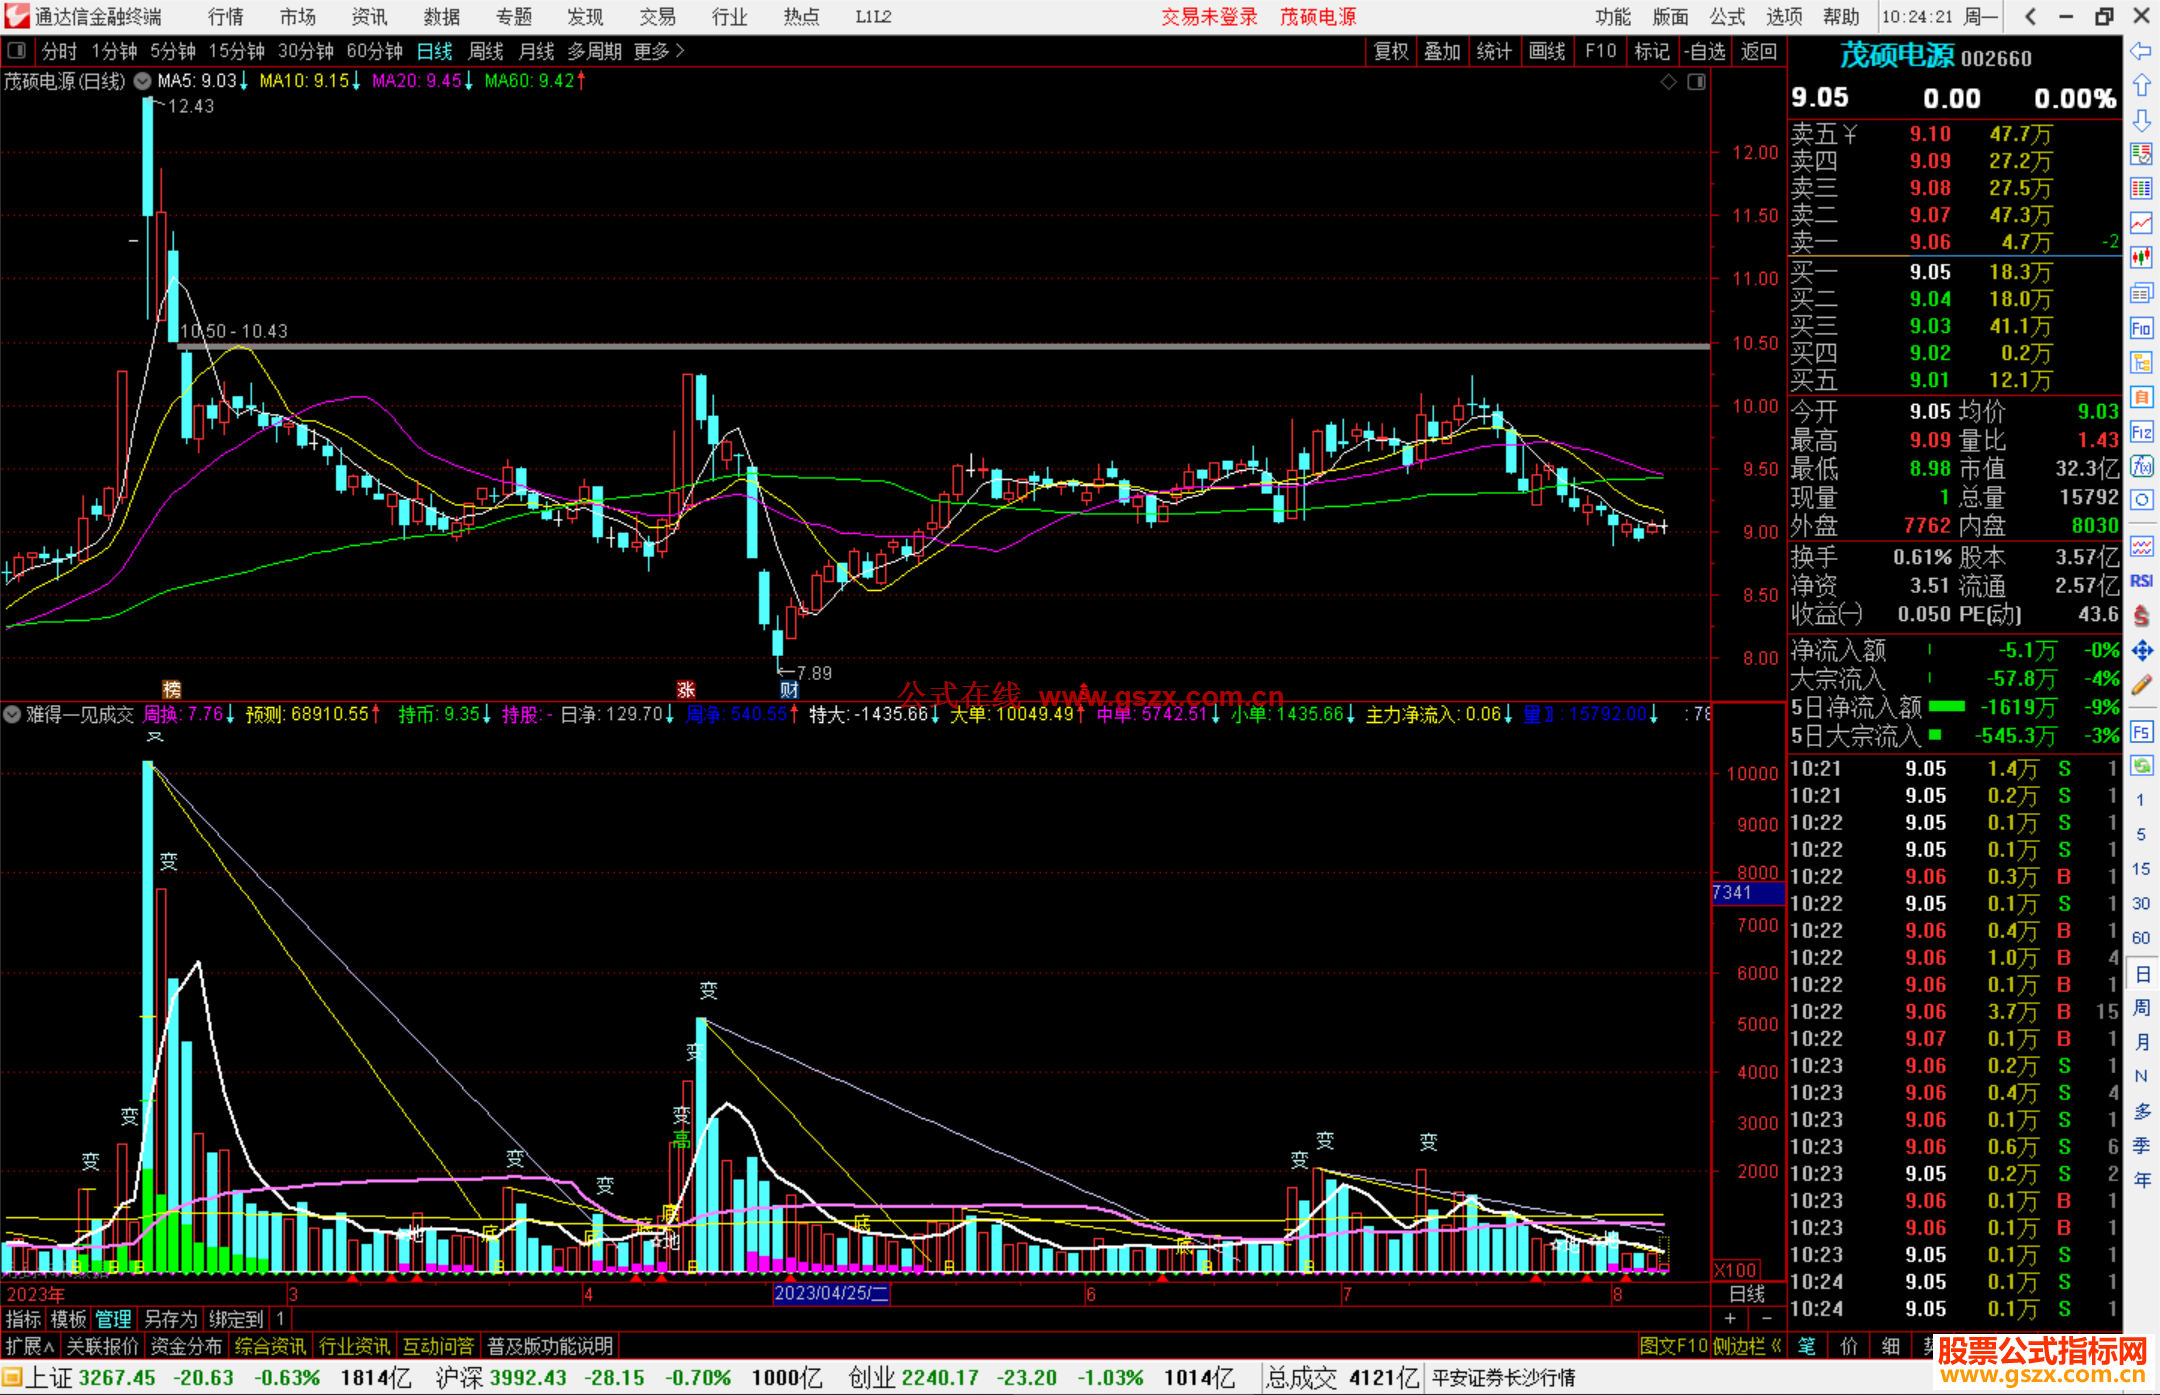The width and height of the screenshot is (2160, 1395).
Task: Open the line chart icon in sidebar
Action: pos(2141,223)
